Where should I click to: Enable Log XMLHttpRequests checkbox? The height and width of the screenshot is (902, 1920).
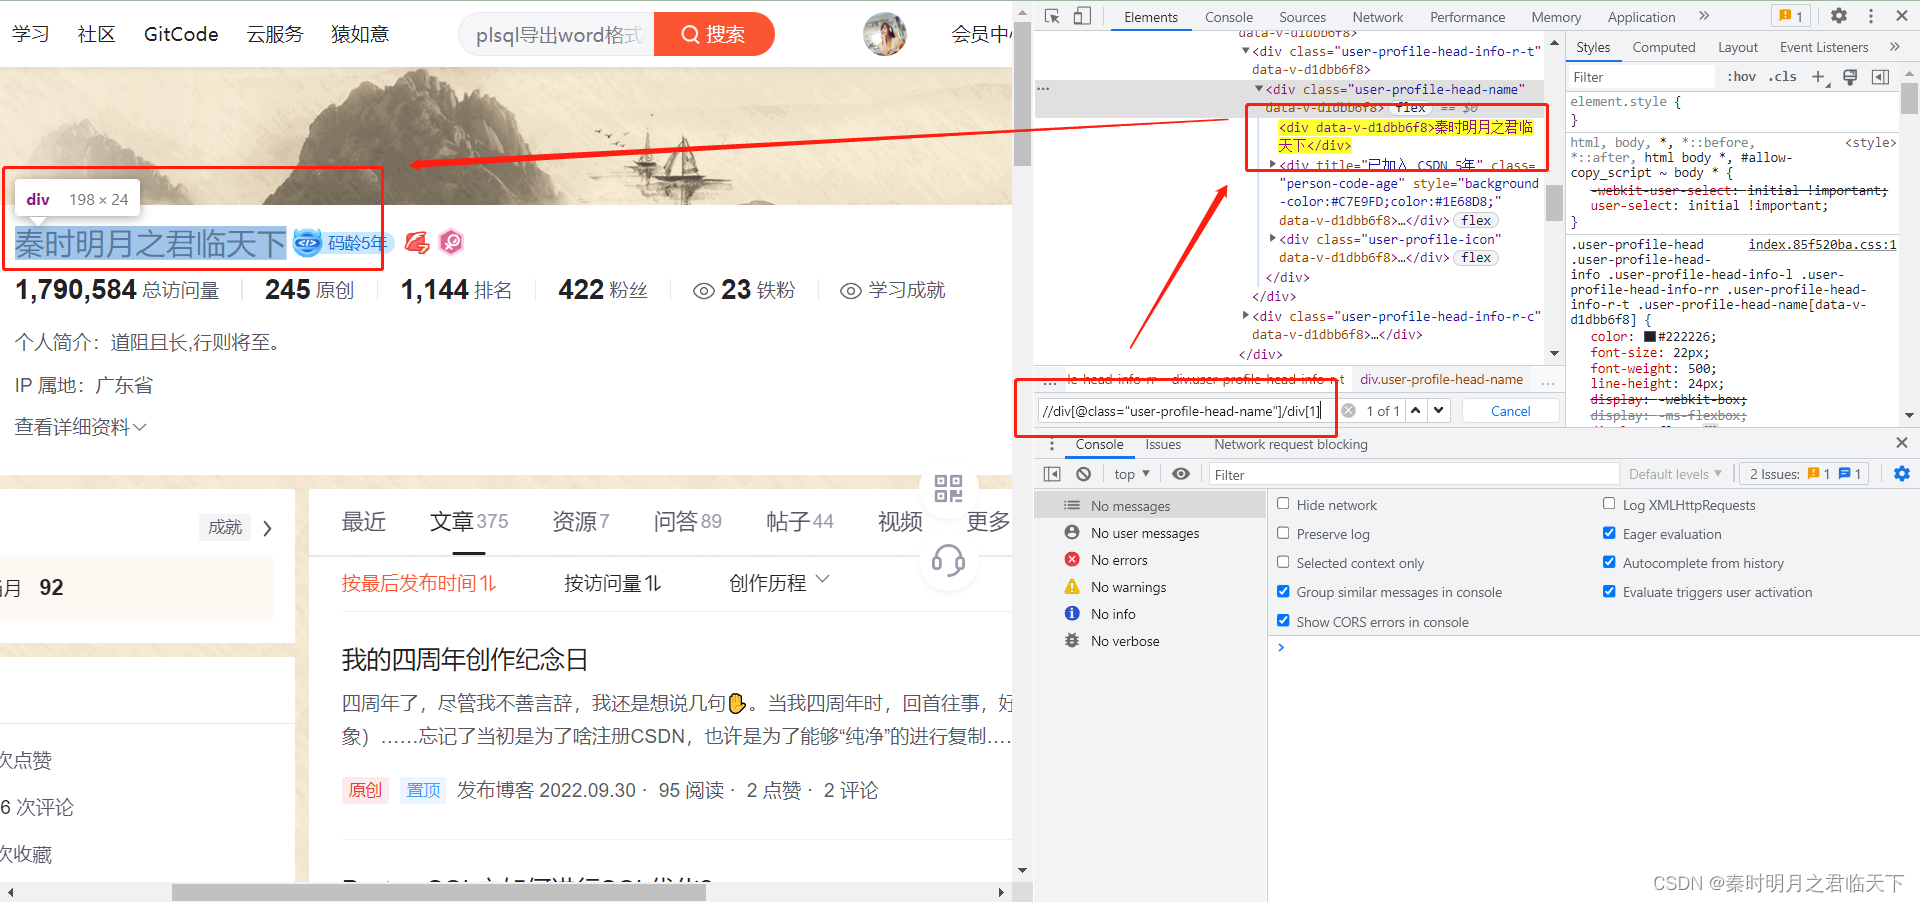[x=1609, y=504]
